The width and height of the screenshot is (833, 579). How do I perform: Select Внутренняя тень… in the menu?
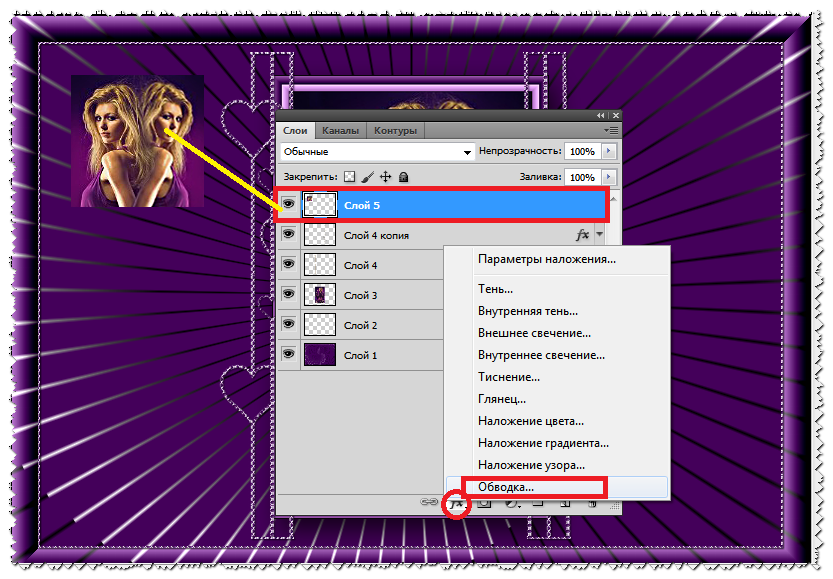point(528,311)
